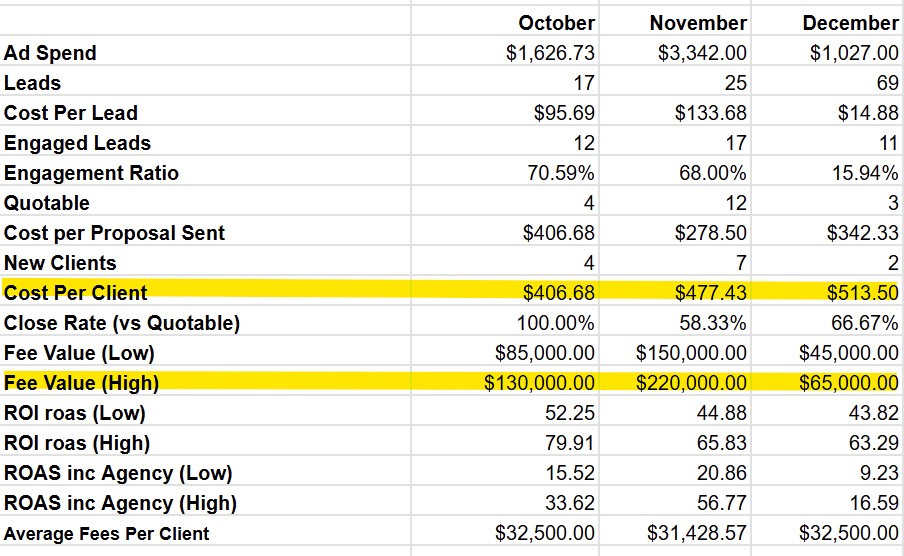
Task: Select the October column header cell
Action: coord(556,22)
